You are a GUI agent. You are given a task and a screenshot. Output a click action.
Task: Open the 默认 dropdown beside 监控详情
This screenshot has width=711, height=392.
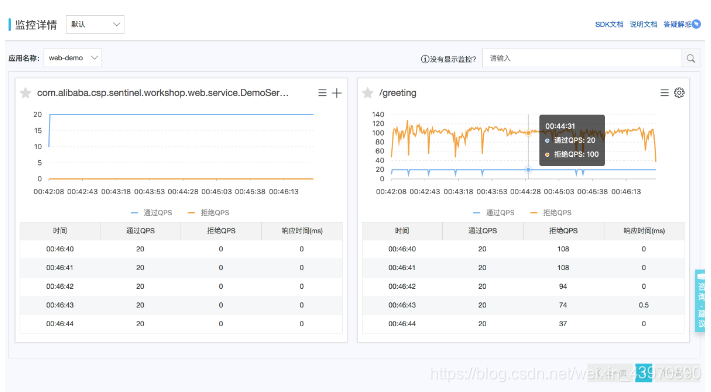point(95,24)
